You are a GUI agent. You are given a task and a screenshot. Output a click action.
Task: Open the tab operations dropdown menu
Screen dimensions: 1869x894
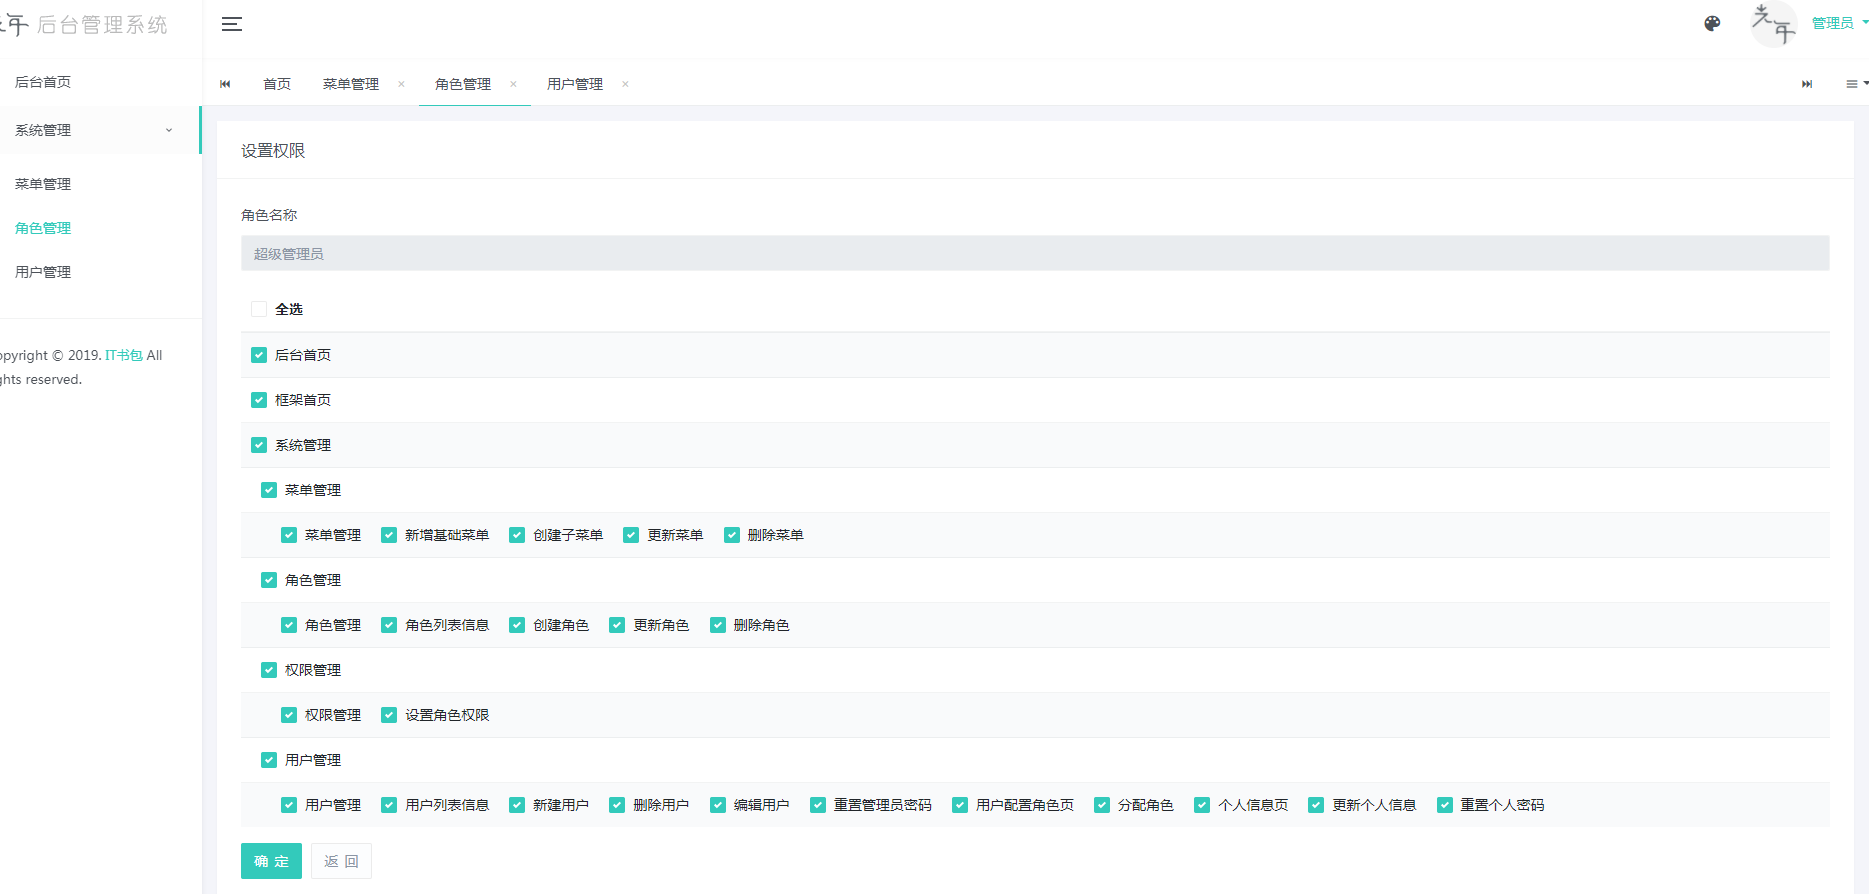[x=1855, y=84]
